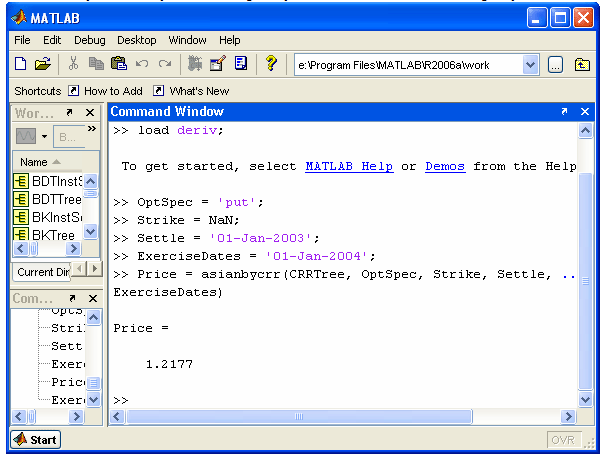Screen dimensions: 600x455
Task: Select the BDTInstSet variable in Workspace
Action: pyautogui.click(x=47, y=181)
